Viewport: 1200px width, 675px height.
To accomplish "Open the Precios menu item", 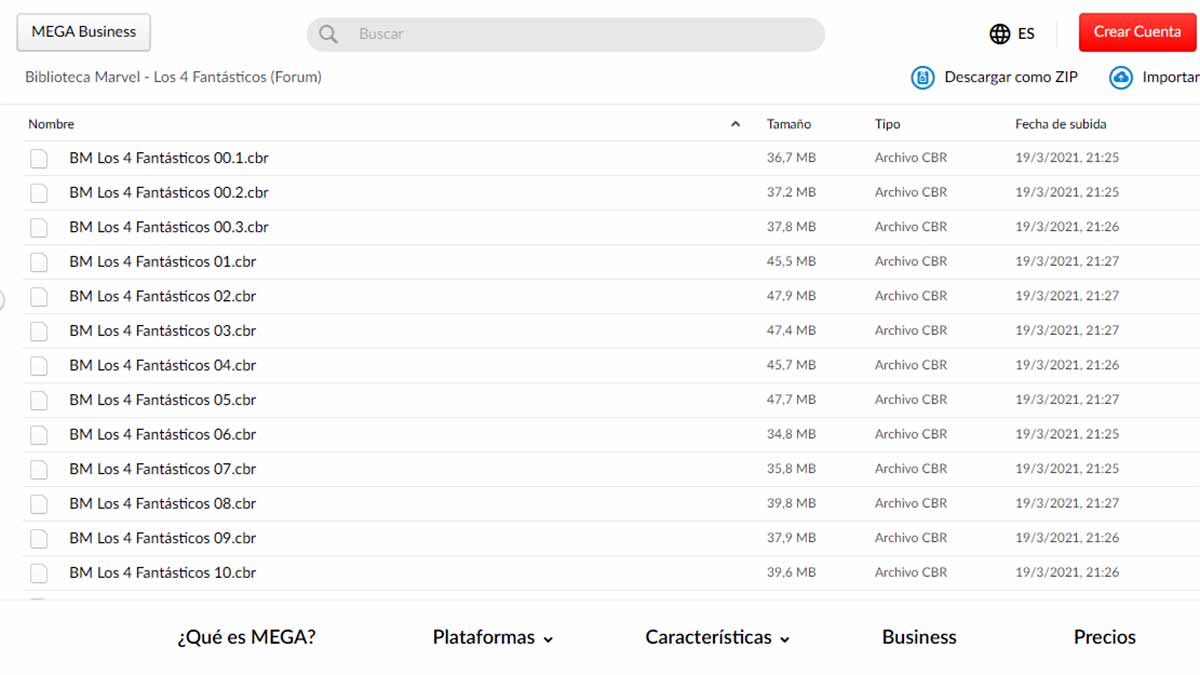I will tap(1104, 637).
